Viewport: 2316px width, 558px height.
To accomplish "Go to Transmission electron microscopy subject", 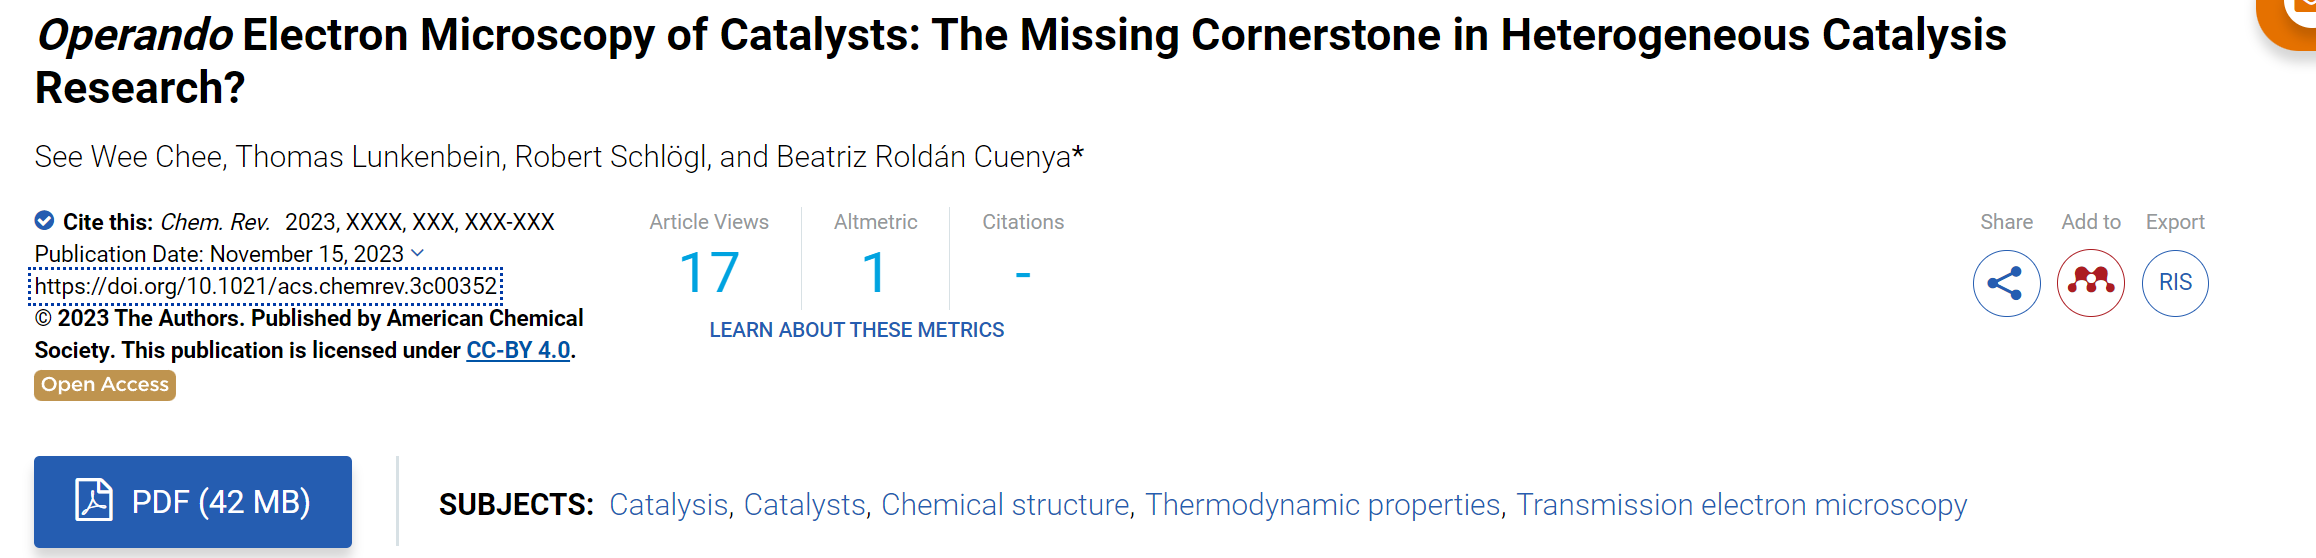I will 1742,505.
